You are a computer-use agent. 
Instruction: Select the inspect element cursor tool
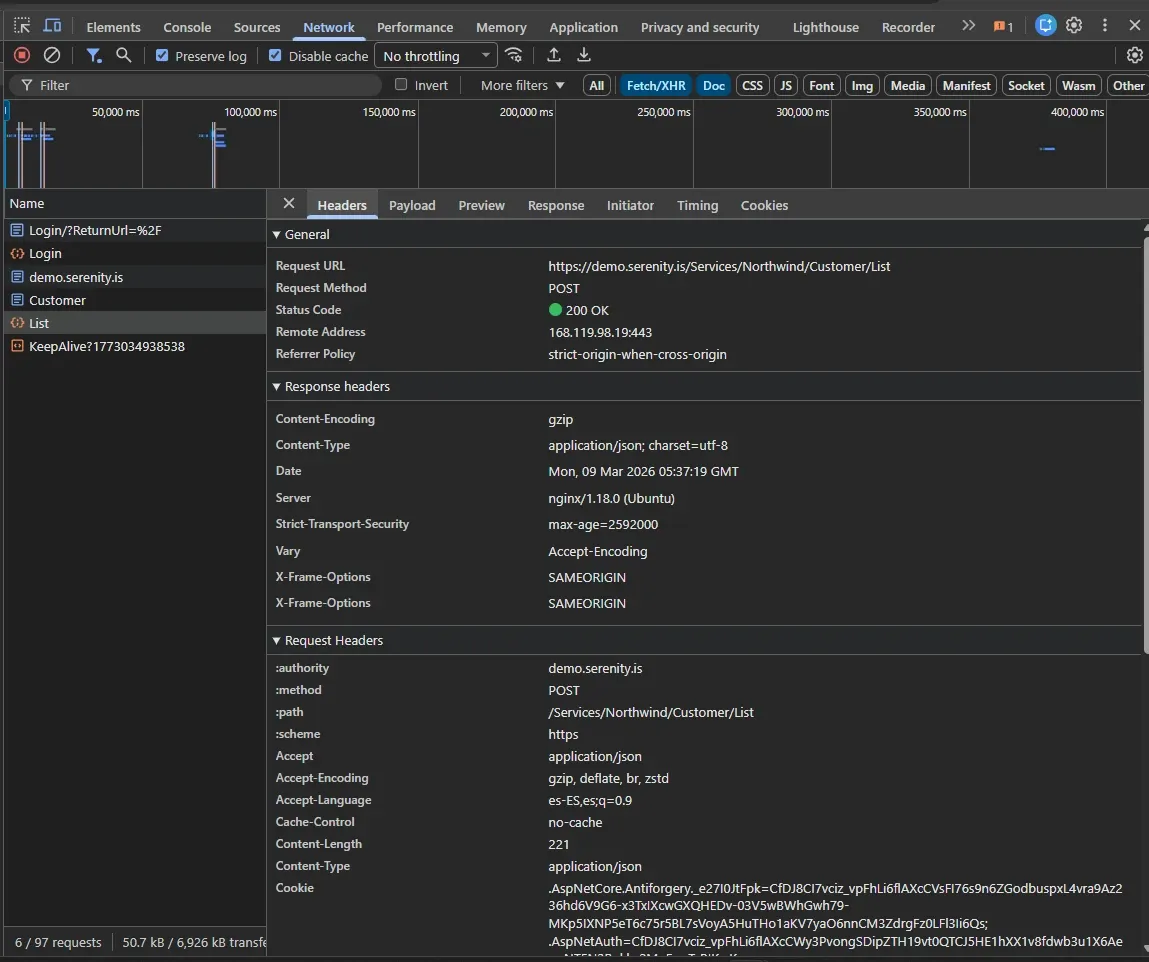(x=20, y=26)
